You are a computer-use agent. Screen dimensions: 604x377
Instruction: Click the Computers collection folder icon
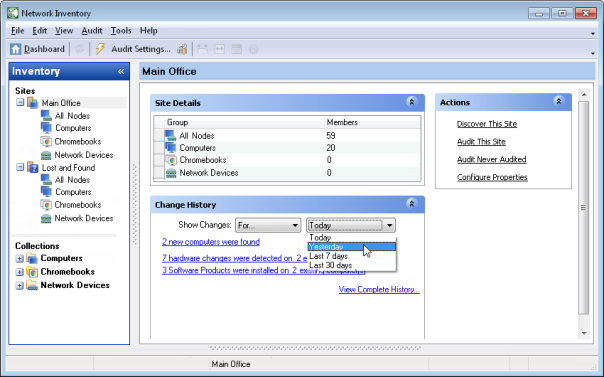(32, 258)
